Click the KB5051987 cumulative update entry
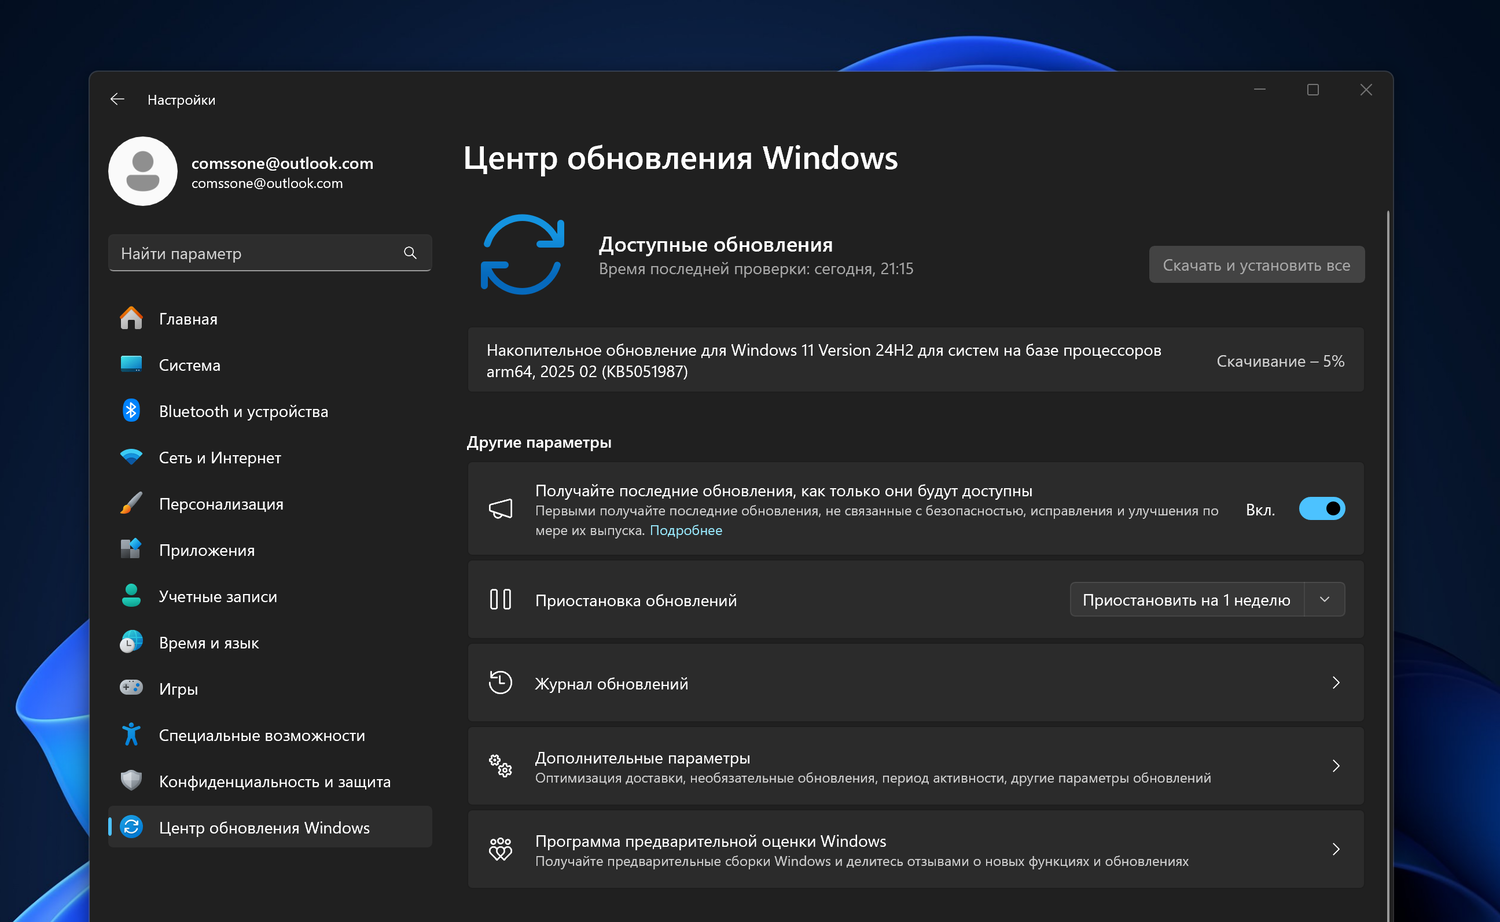The image size is (1500, 922). pyautogui.click(x=916, y=360)
